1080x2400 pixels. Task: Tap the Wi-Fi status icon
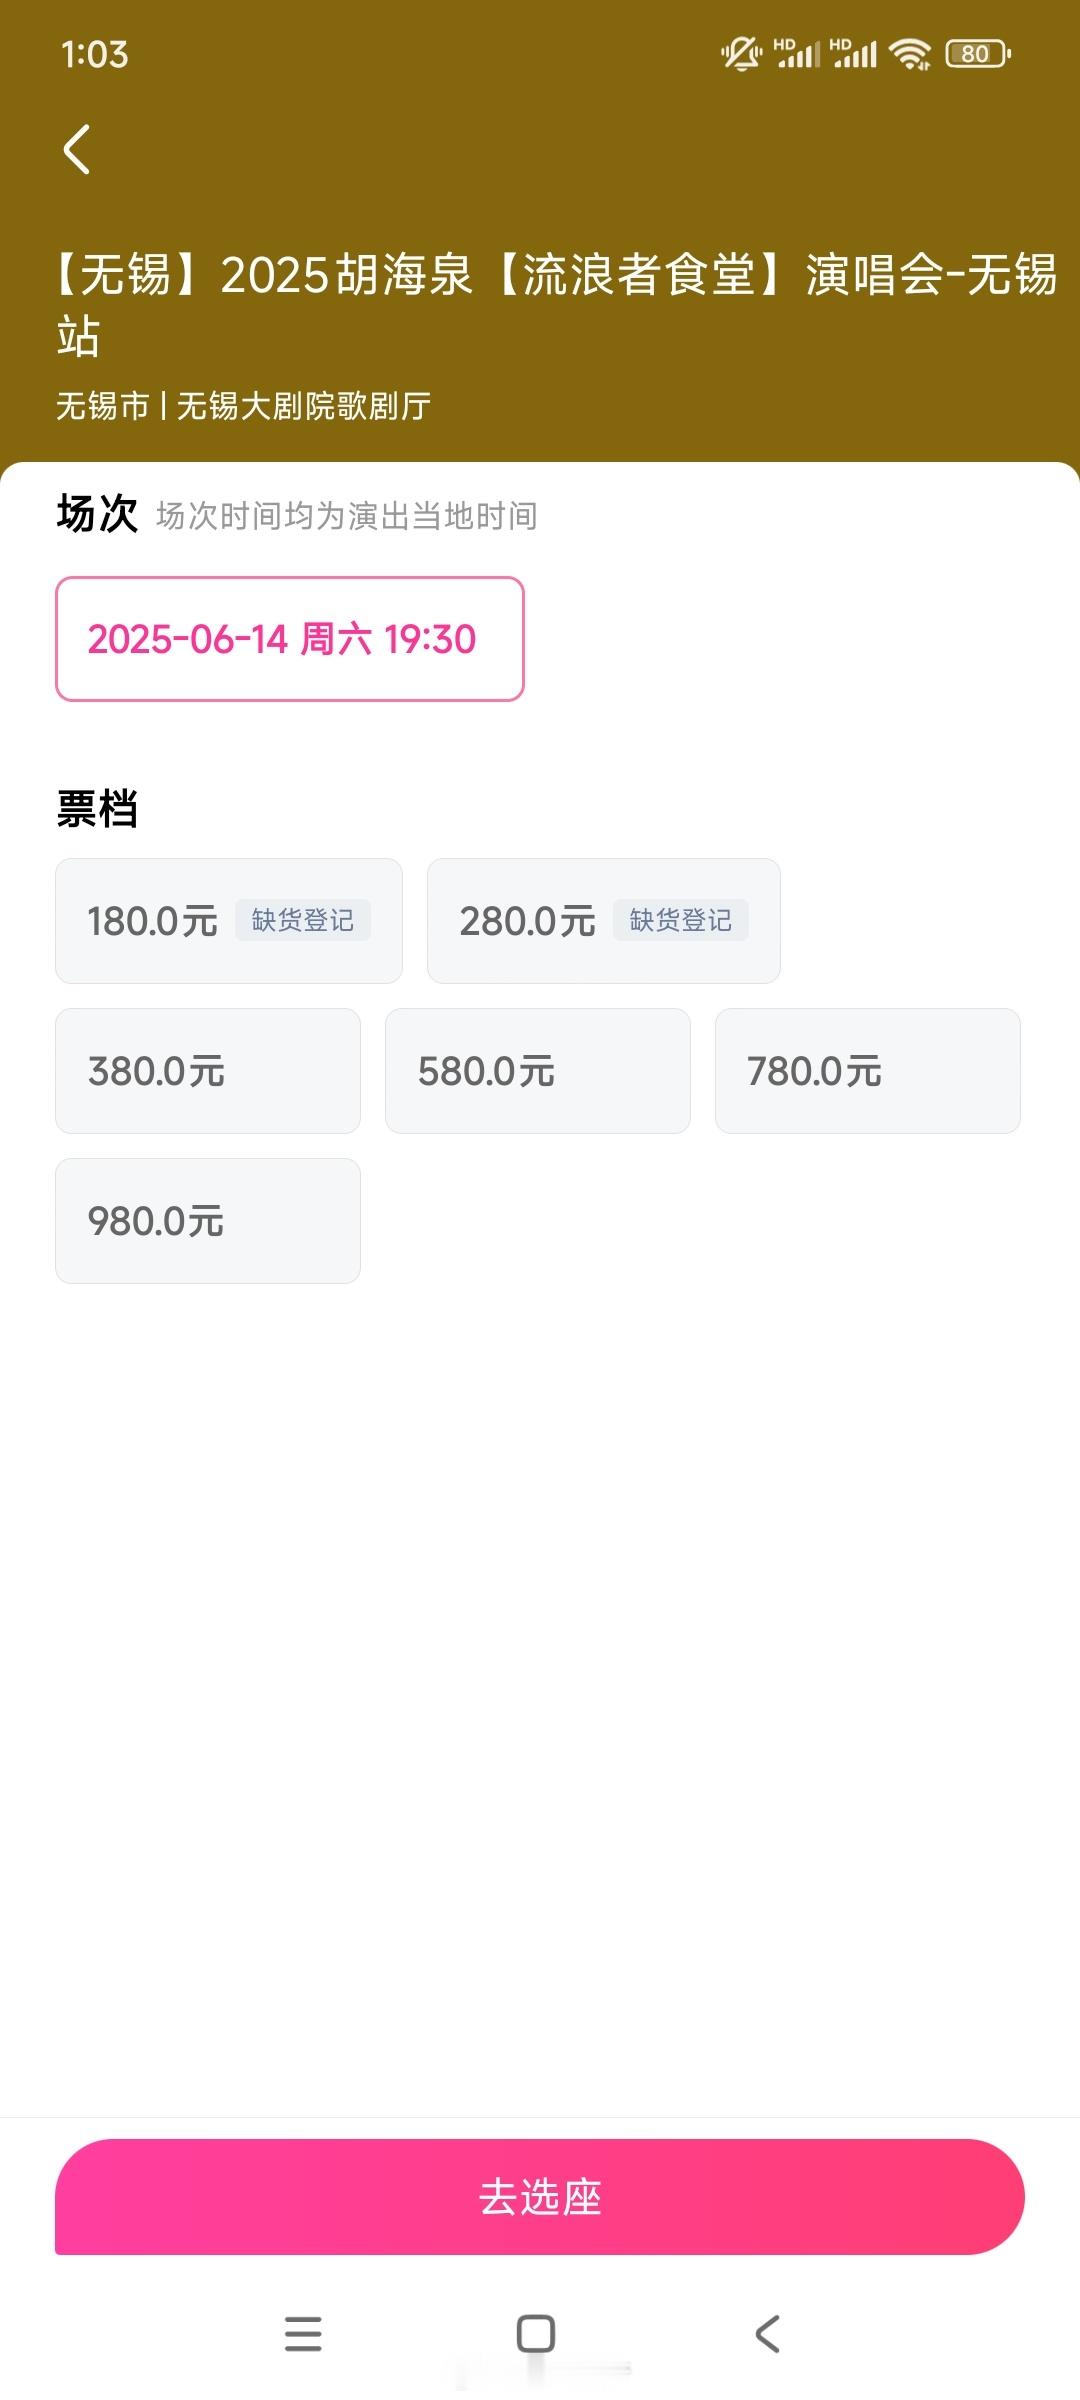tap(911, 54)
